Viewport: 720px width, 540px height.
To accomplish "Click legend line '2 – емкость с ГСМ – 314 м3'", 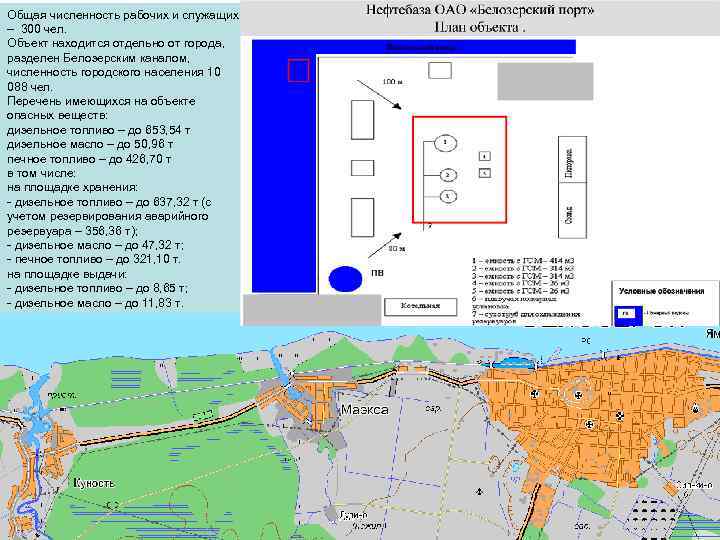I will [x=523, y=268].
